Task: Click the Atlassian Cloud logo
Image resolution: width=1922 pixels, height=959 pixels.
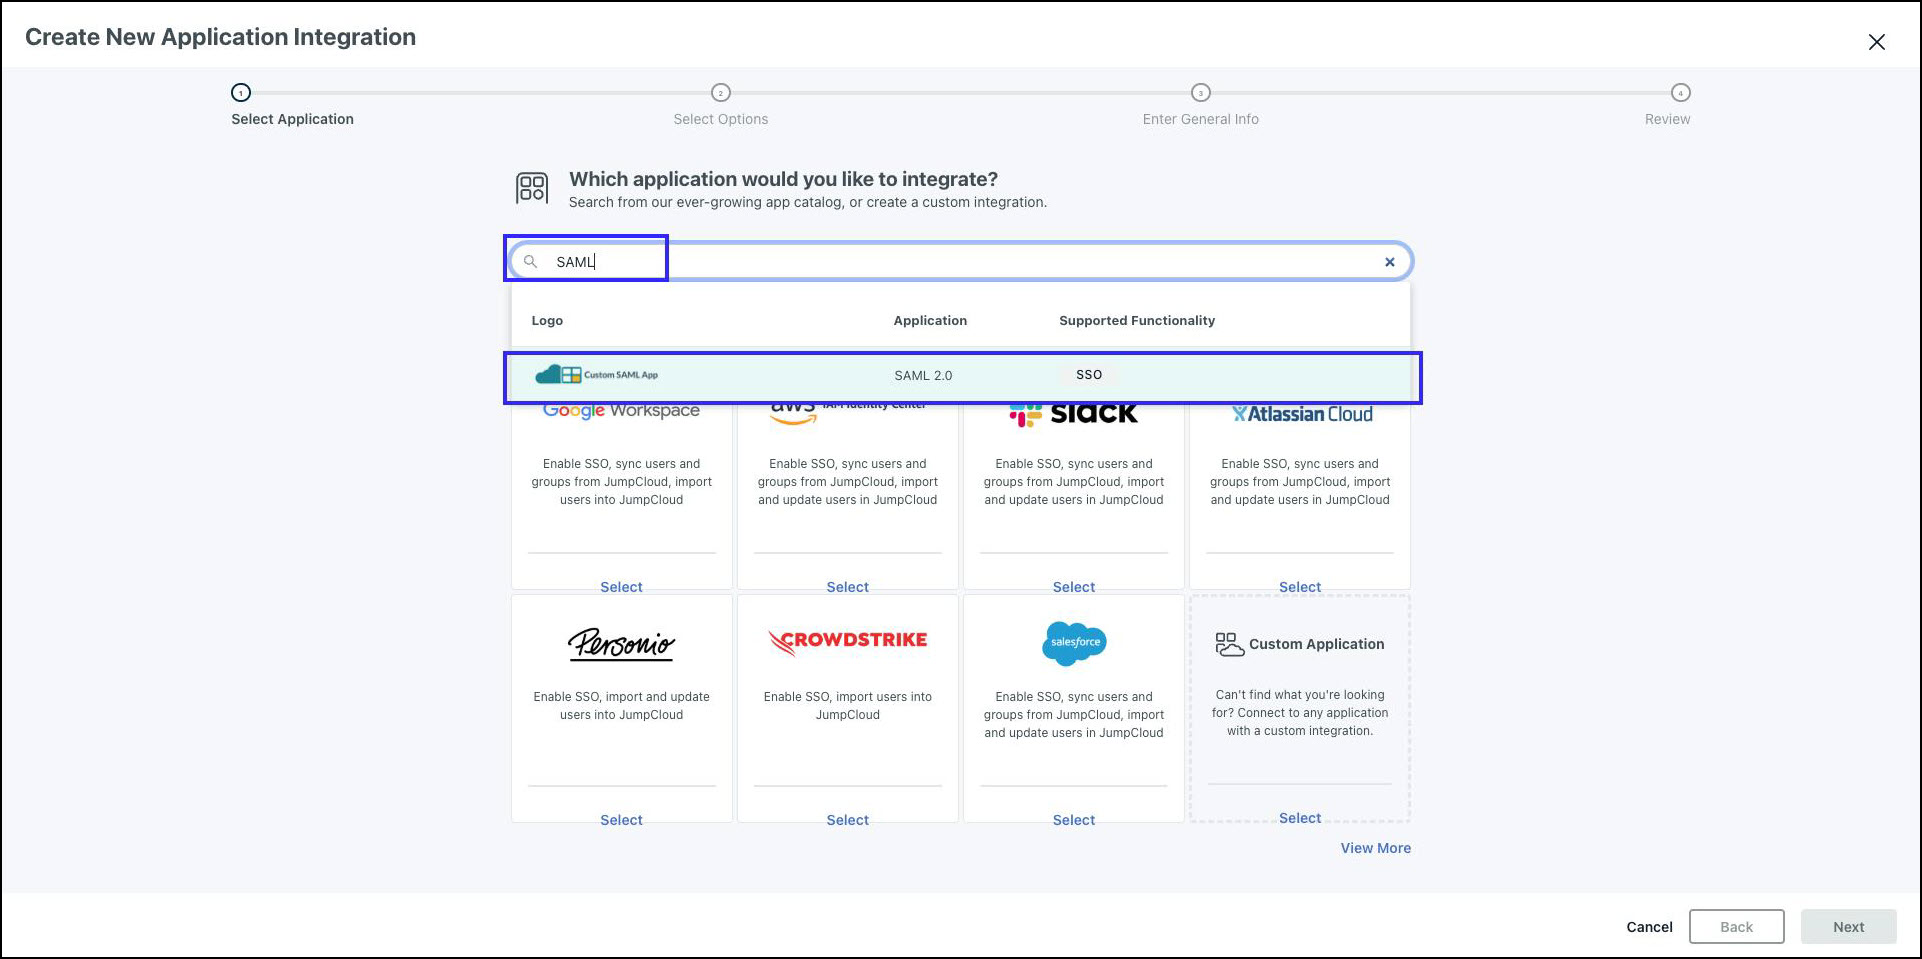Action: point(1301,414)
